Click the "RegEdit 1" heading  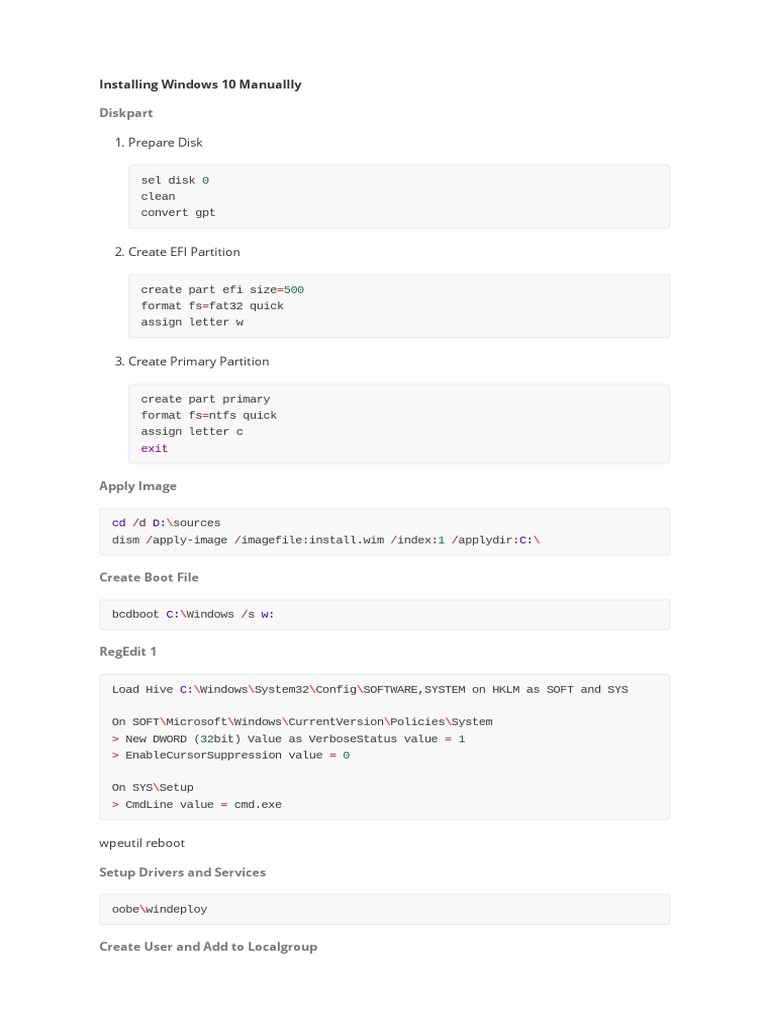tap(128, 651)
